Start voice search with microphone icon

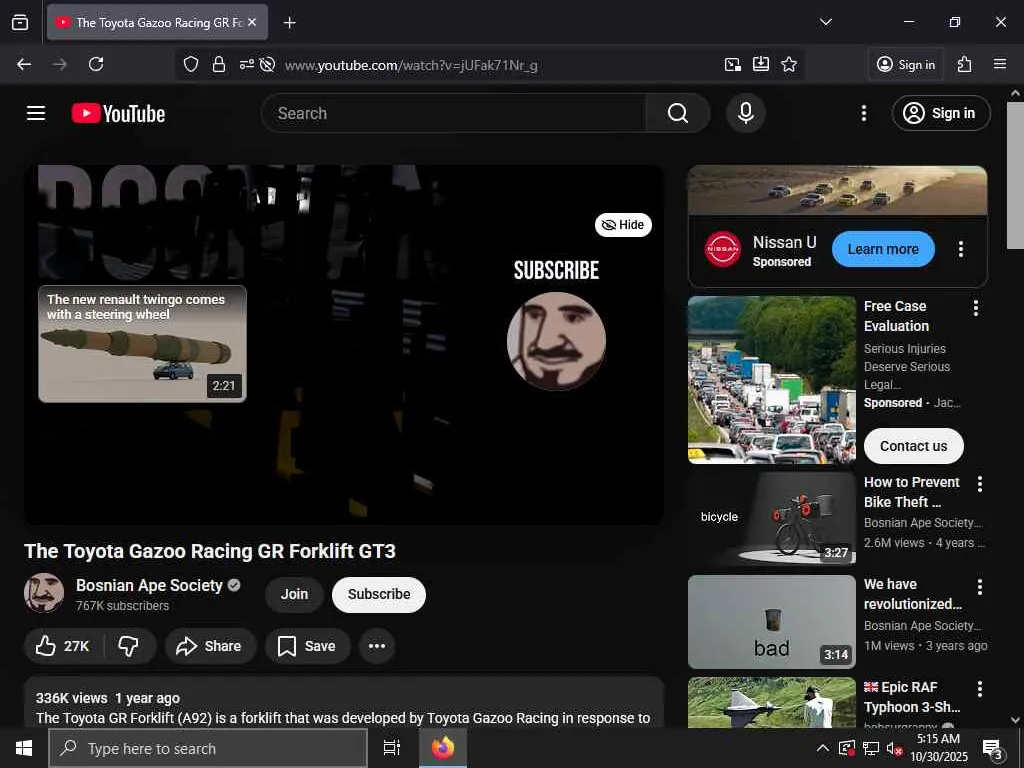coord(745,113)
